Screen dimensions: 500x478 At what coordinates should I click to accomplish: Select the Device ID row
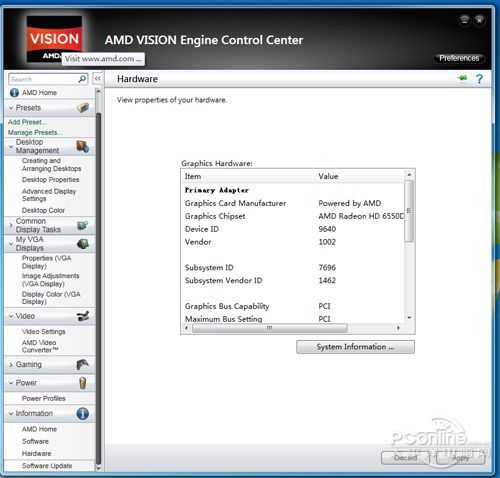[294, 229]
